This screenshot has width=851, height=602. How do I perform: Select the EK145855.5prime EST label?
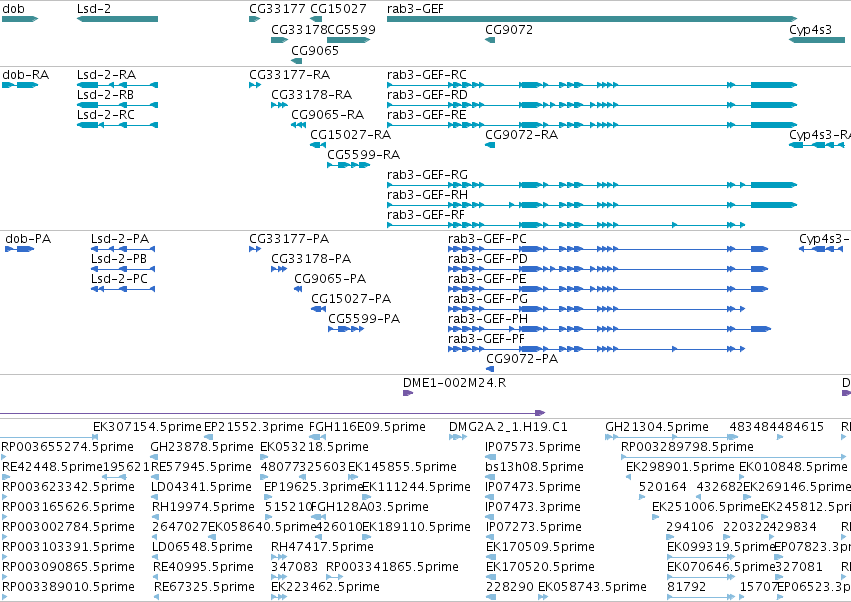(x=402, y=466)
